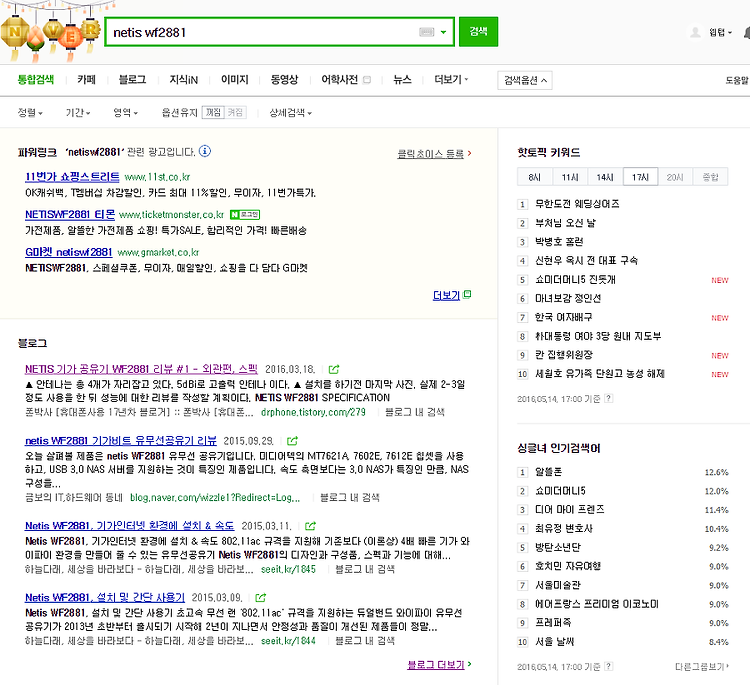Open the 11번가 쇼핑스트리트 ad link
Image resolution: width=750 pixels, height=685 pixels.
coord(72,177)
